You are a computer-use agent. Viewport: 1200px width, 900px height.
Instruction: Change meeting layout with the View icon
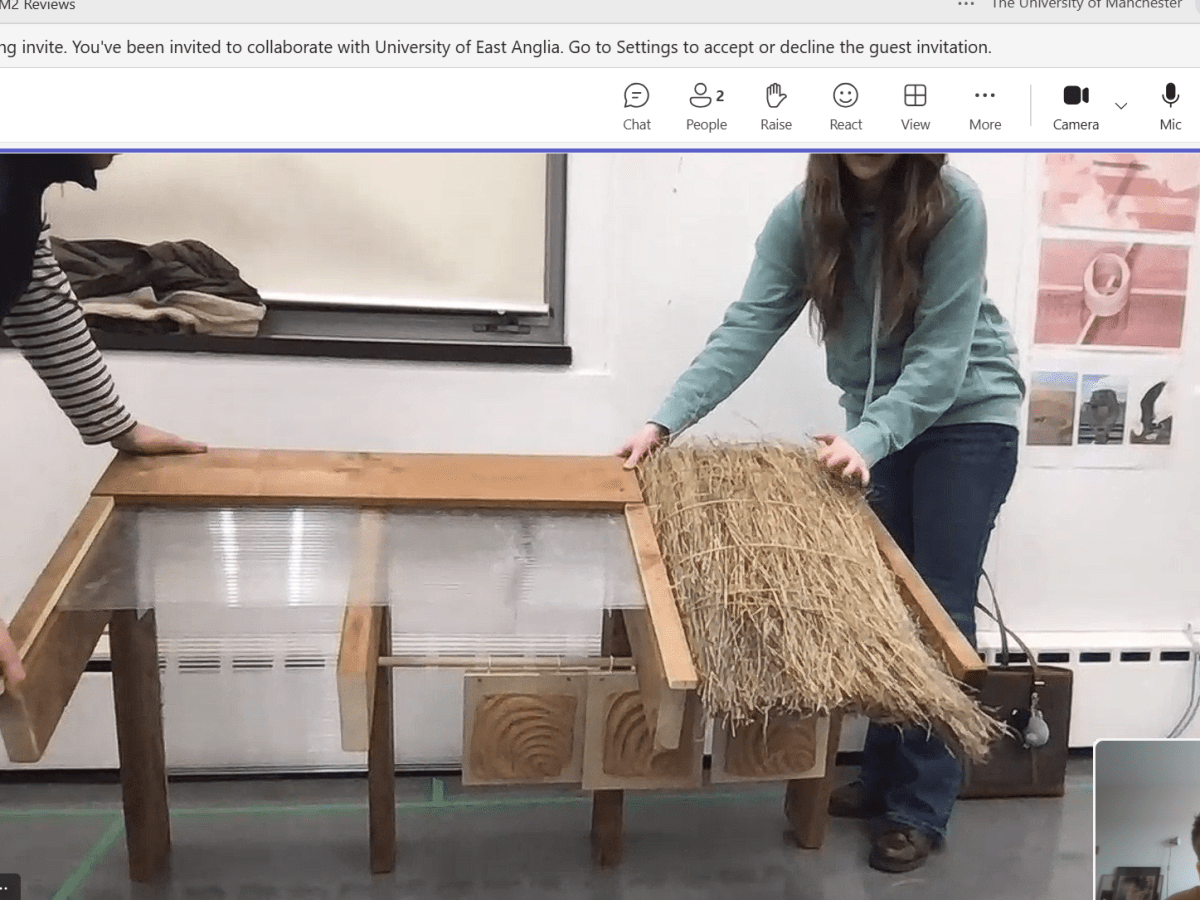click(915, 105)
